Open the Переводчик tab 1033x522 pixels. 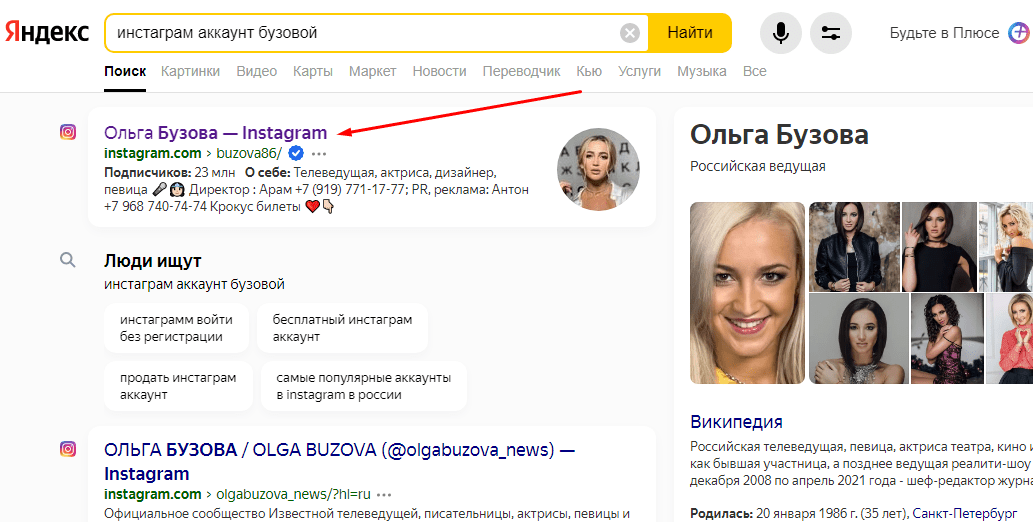521,71
